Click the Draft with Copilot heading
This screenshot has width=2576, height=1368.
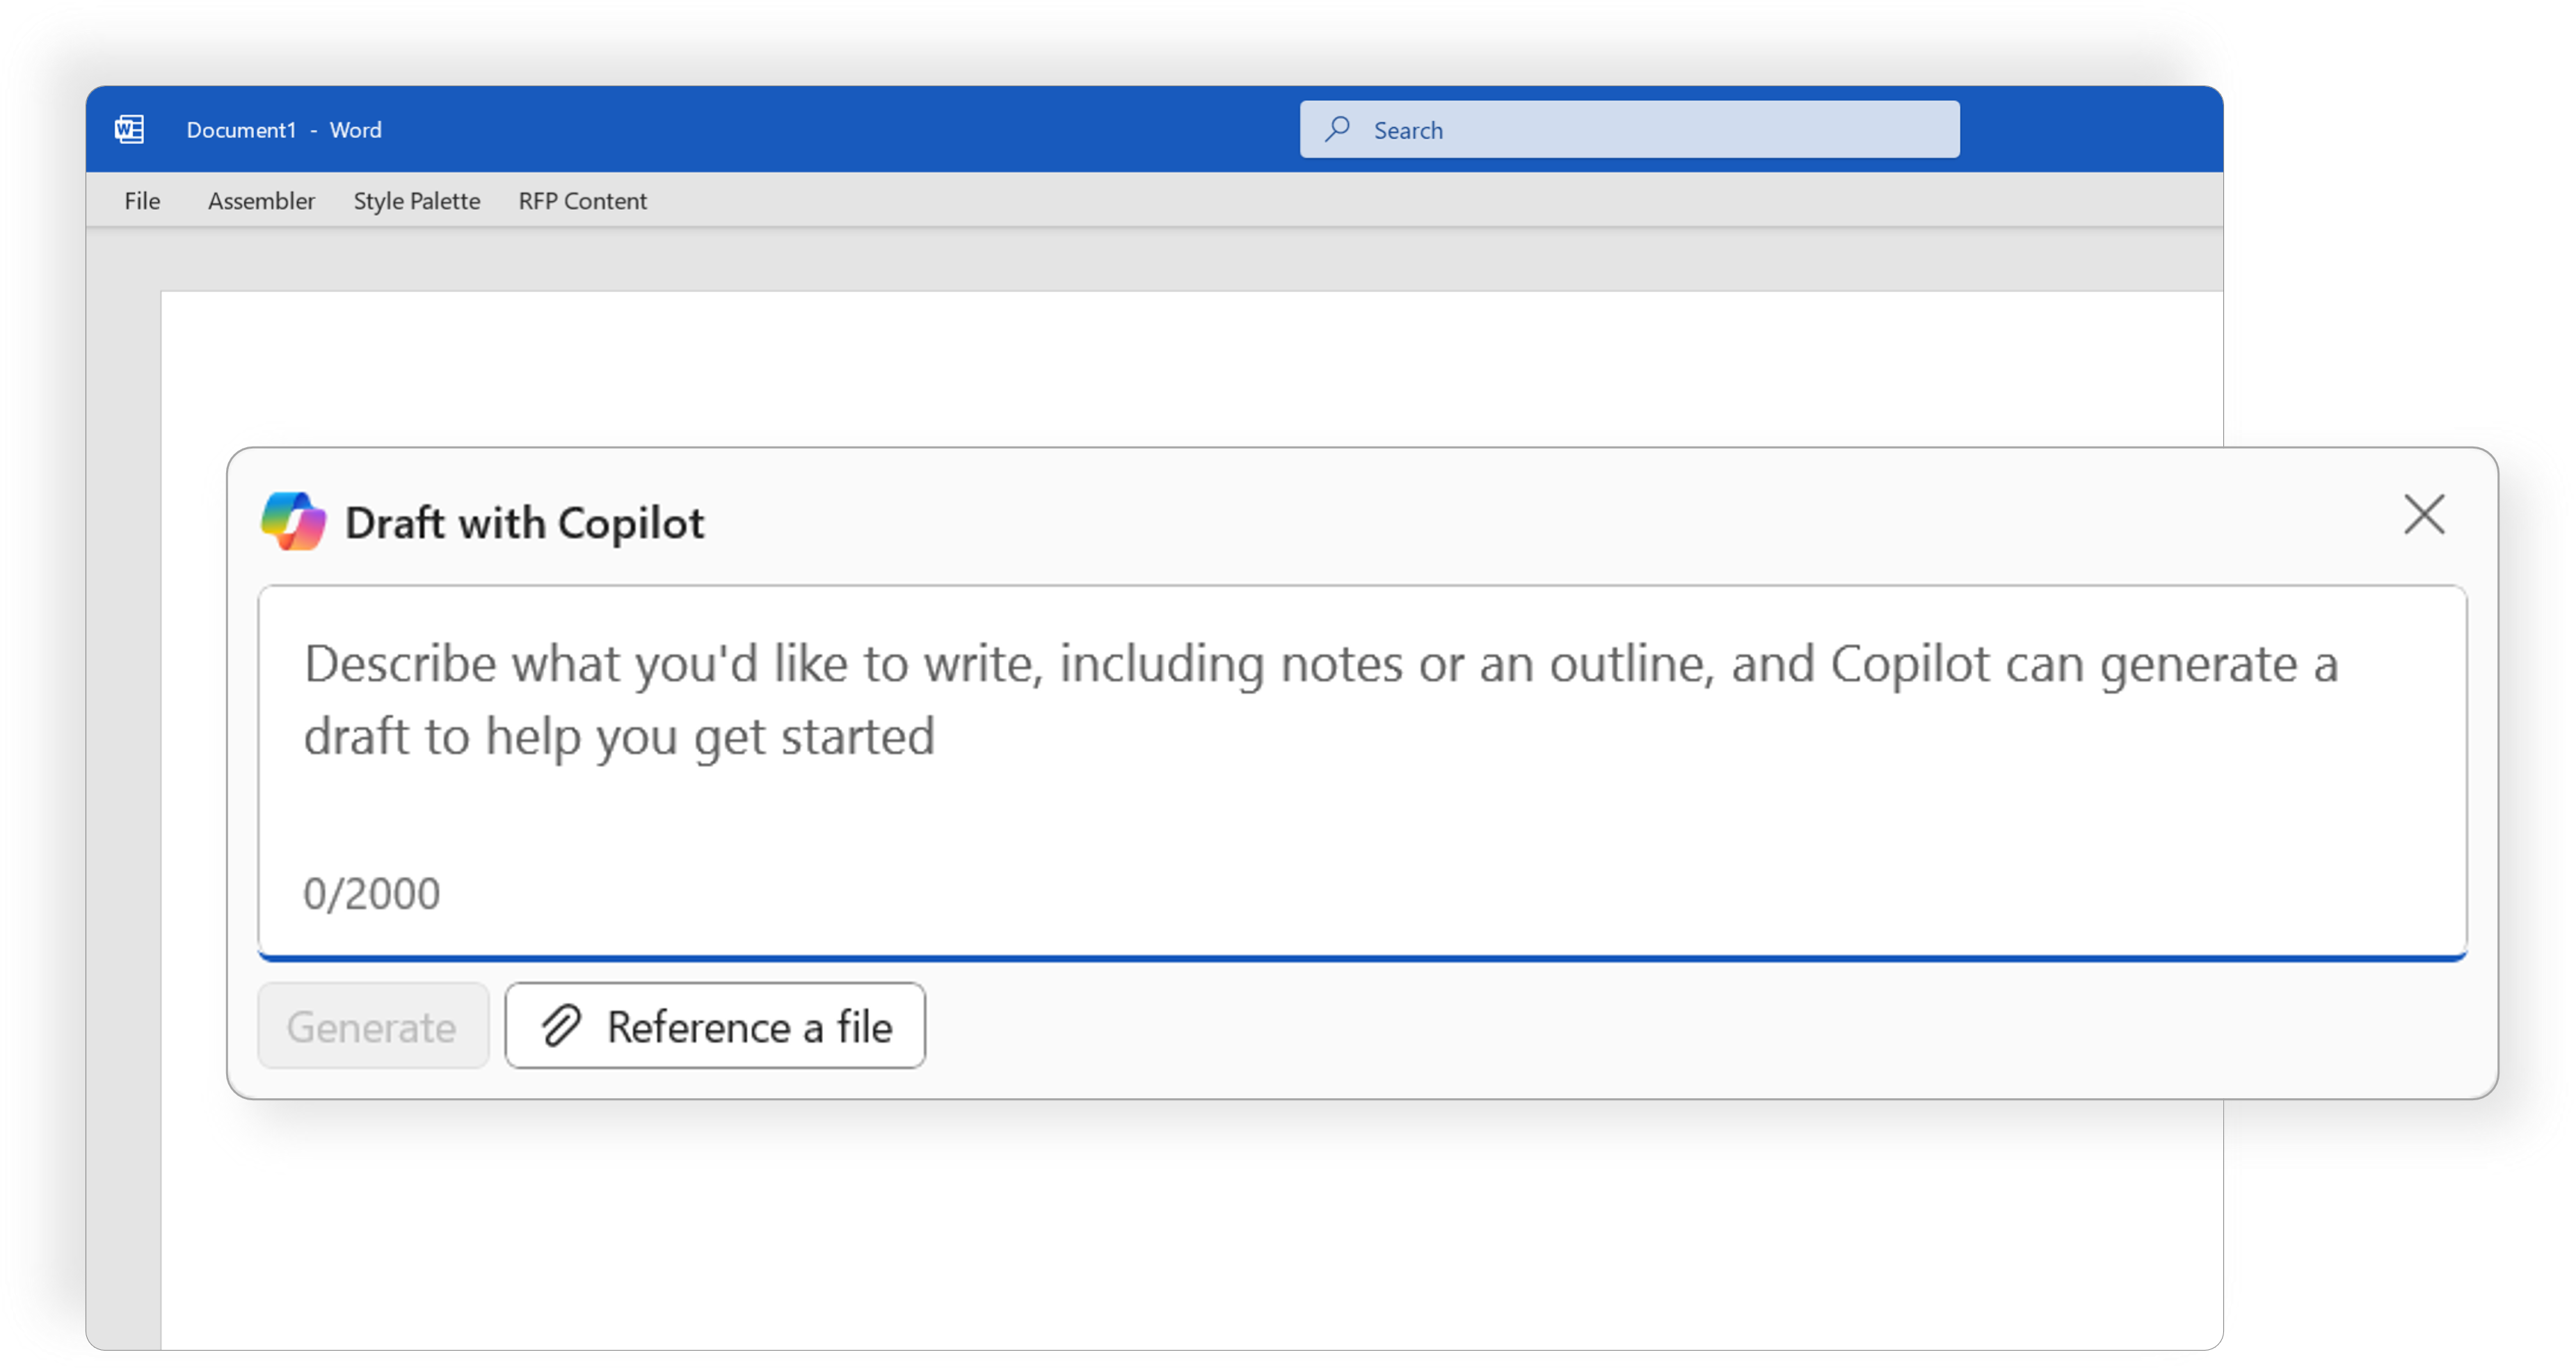tap(524, 523)
